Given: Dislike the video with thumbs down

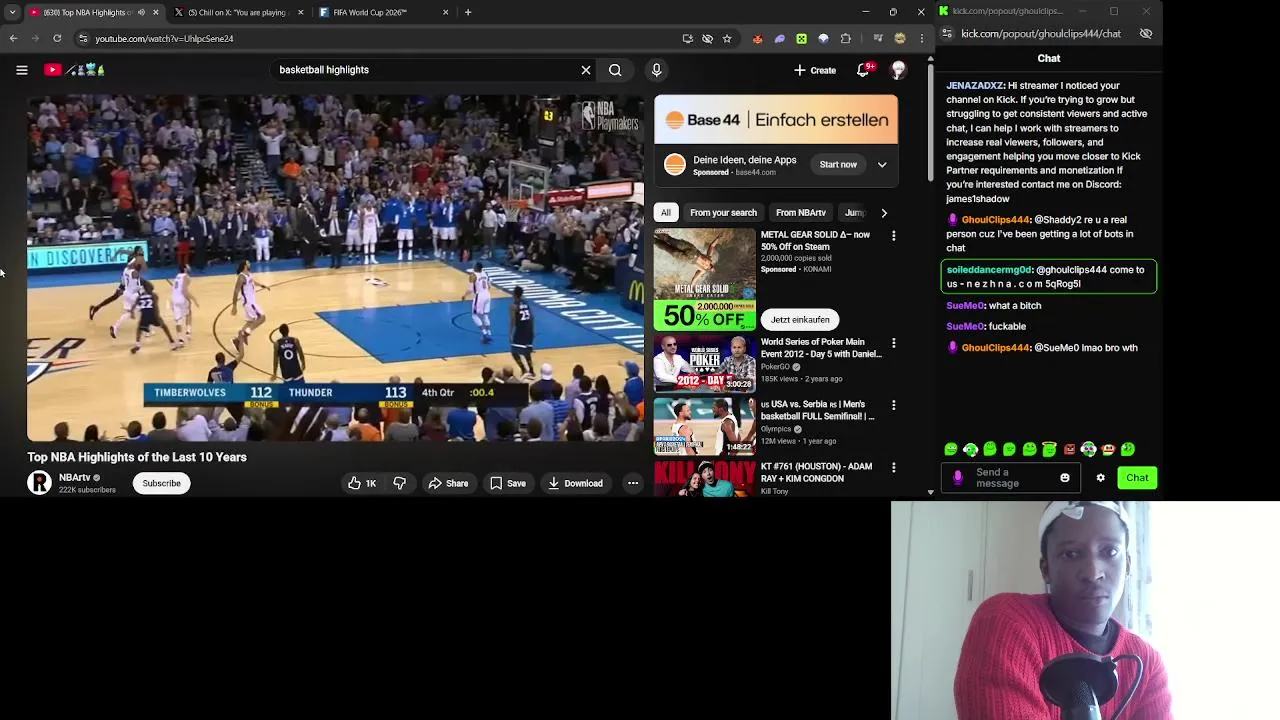Looking at the screenshot, I should (400, 483).
